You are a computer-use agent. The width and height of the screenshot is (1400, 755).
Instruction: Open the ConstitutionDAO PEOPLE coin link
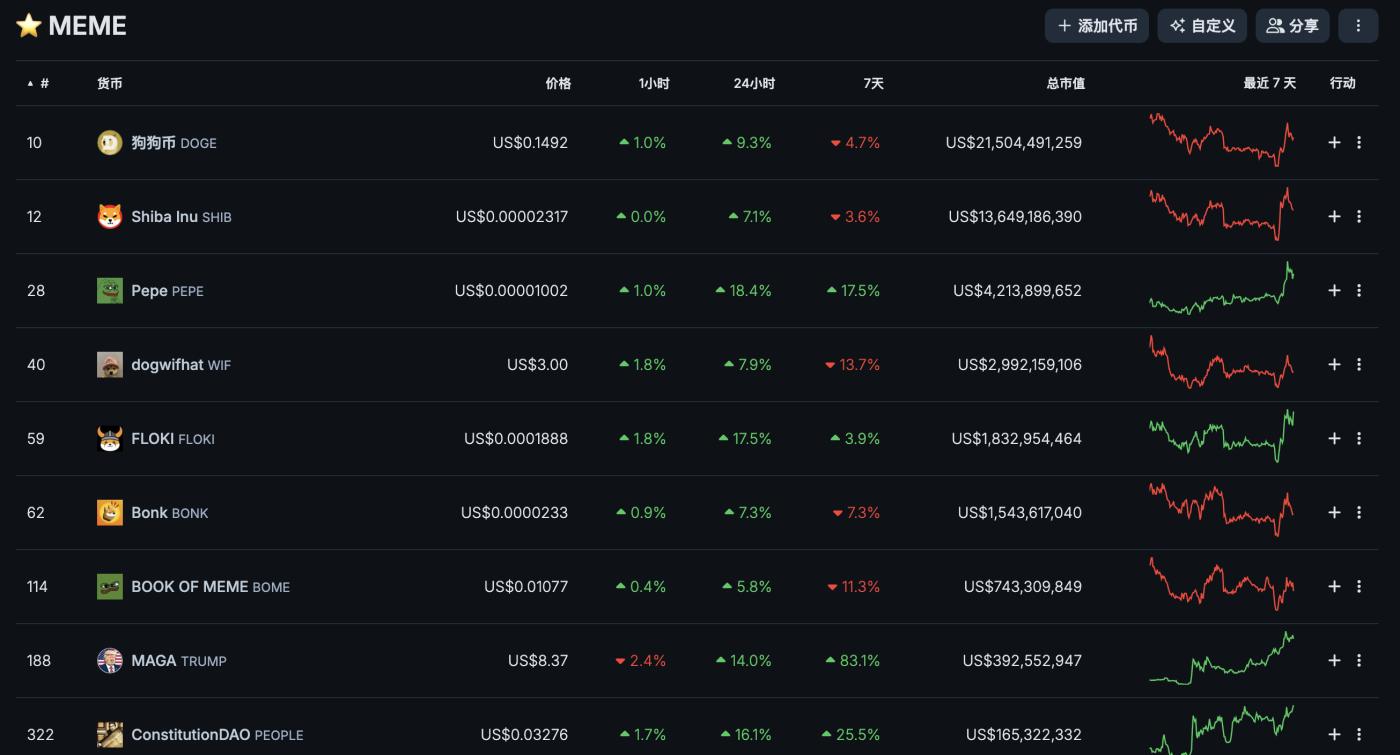click(217, 735)
